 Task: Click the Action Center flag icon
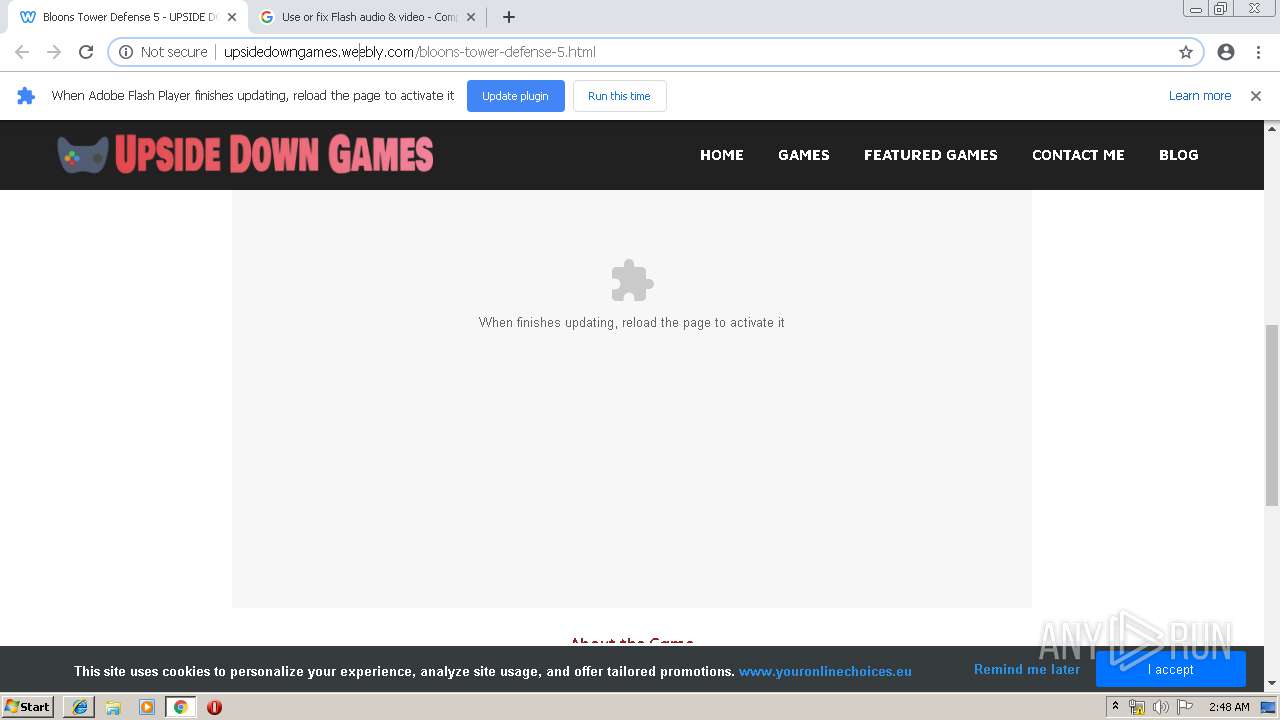[x=1185, y=707]
